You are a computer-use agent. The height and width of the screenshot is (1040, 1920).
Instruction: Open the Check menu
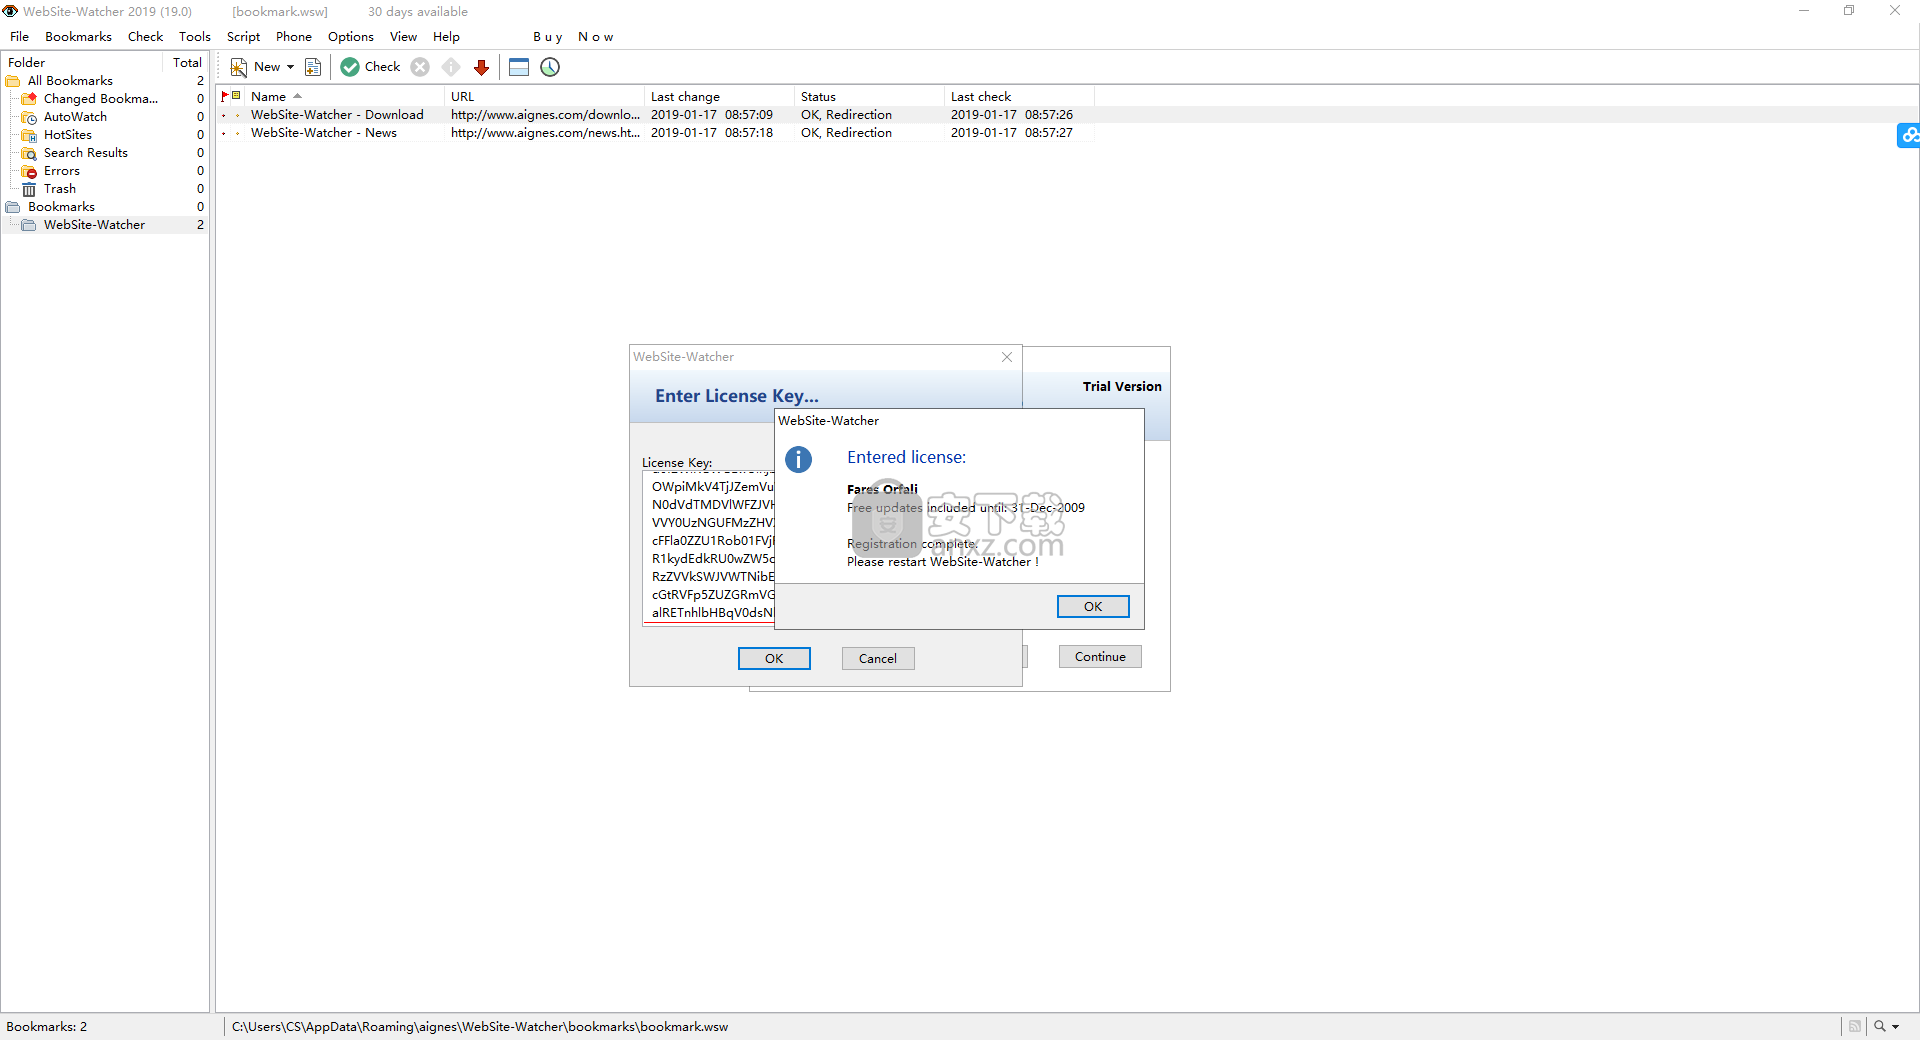point(145,37)
